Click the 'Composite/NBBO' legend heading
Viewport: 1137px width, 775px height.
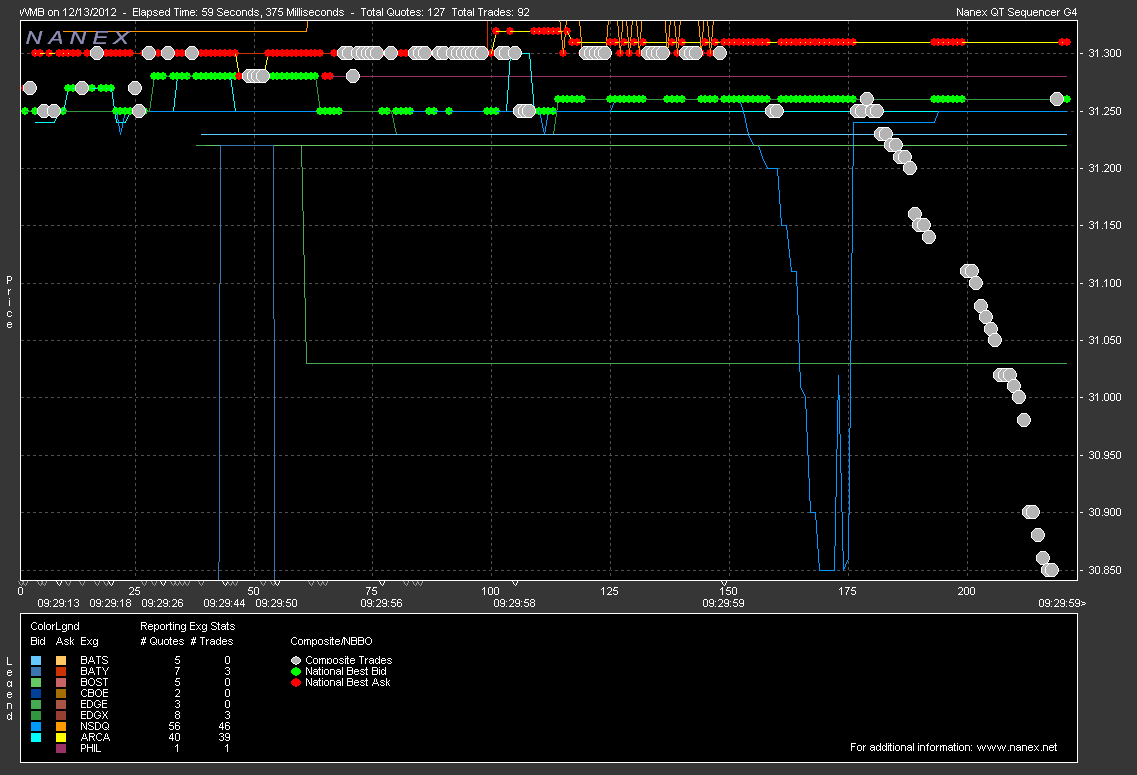331,642
